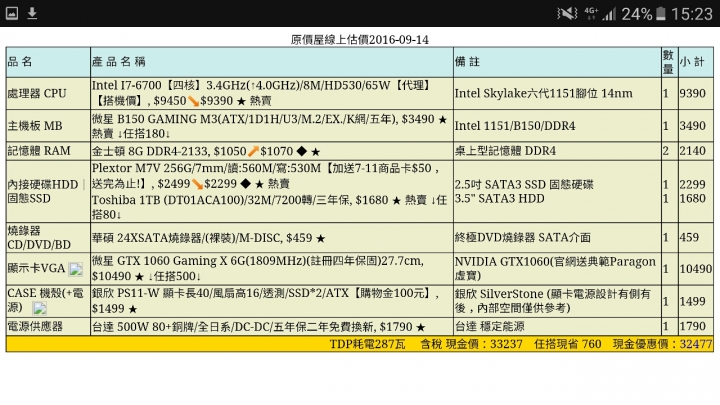The image size is (720, 405).
Task: Click the quantity 2 in the RAM row
Action: 666,151
